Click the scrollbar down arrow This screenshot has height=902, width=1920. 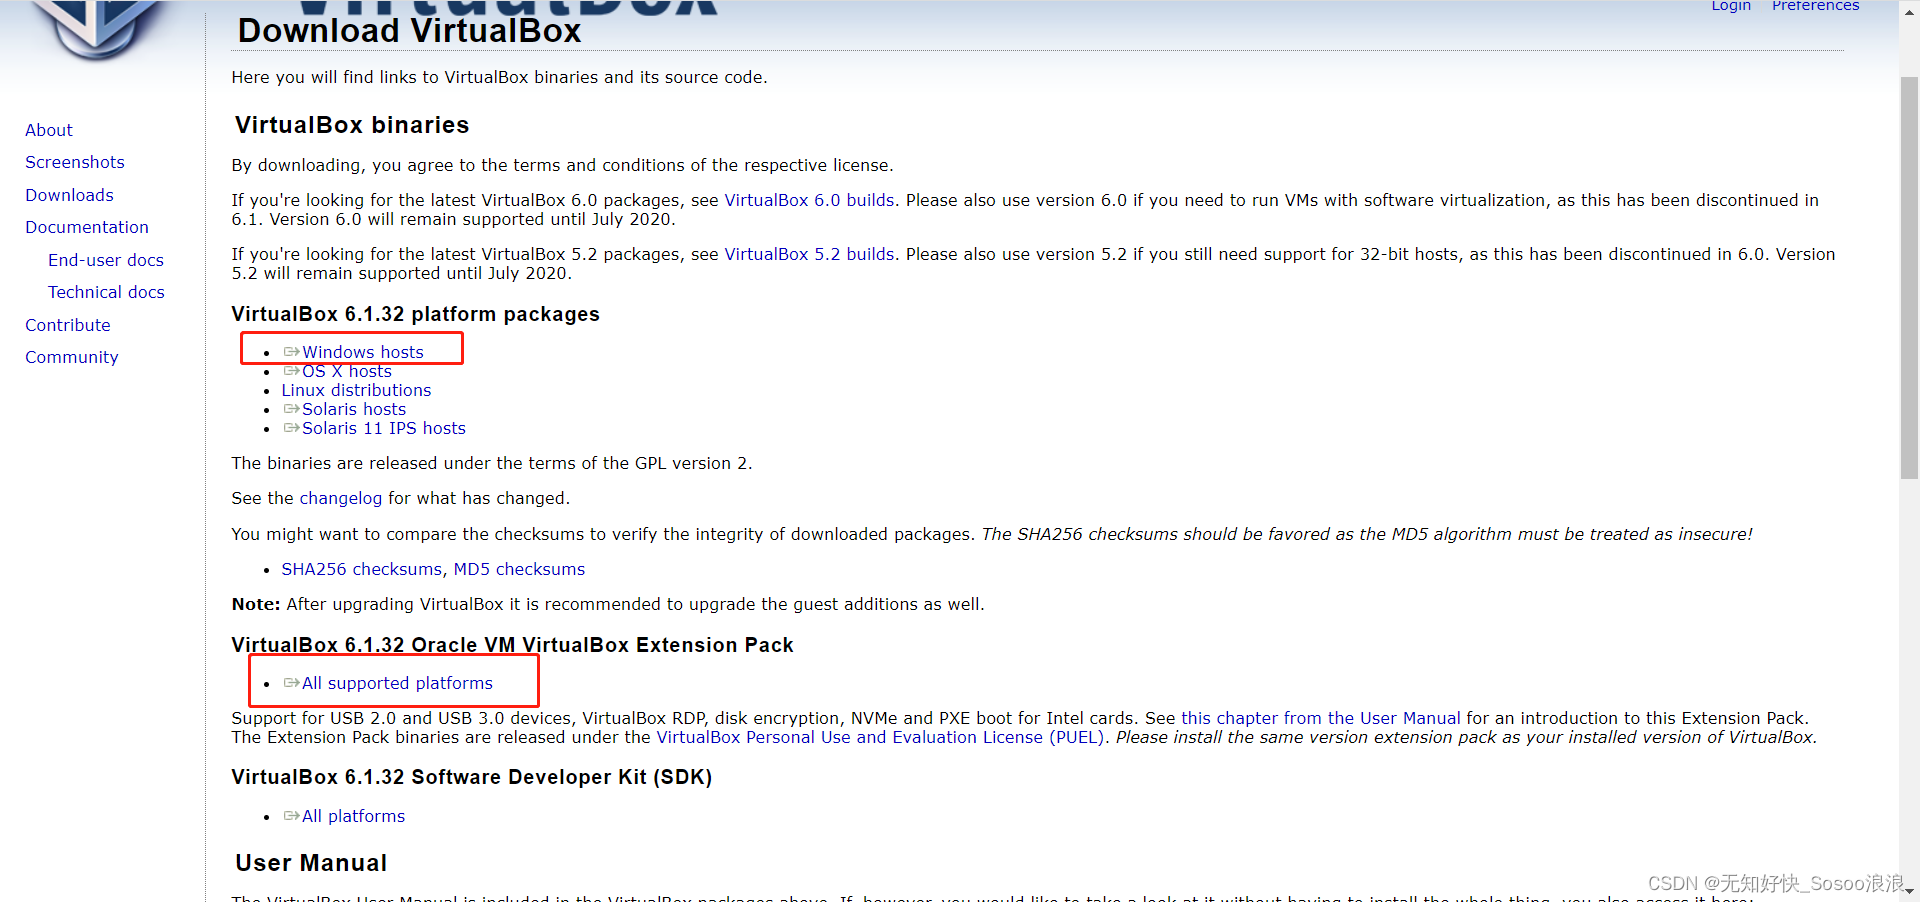1909,891
